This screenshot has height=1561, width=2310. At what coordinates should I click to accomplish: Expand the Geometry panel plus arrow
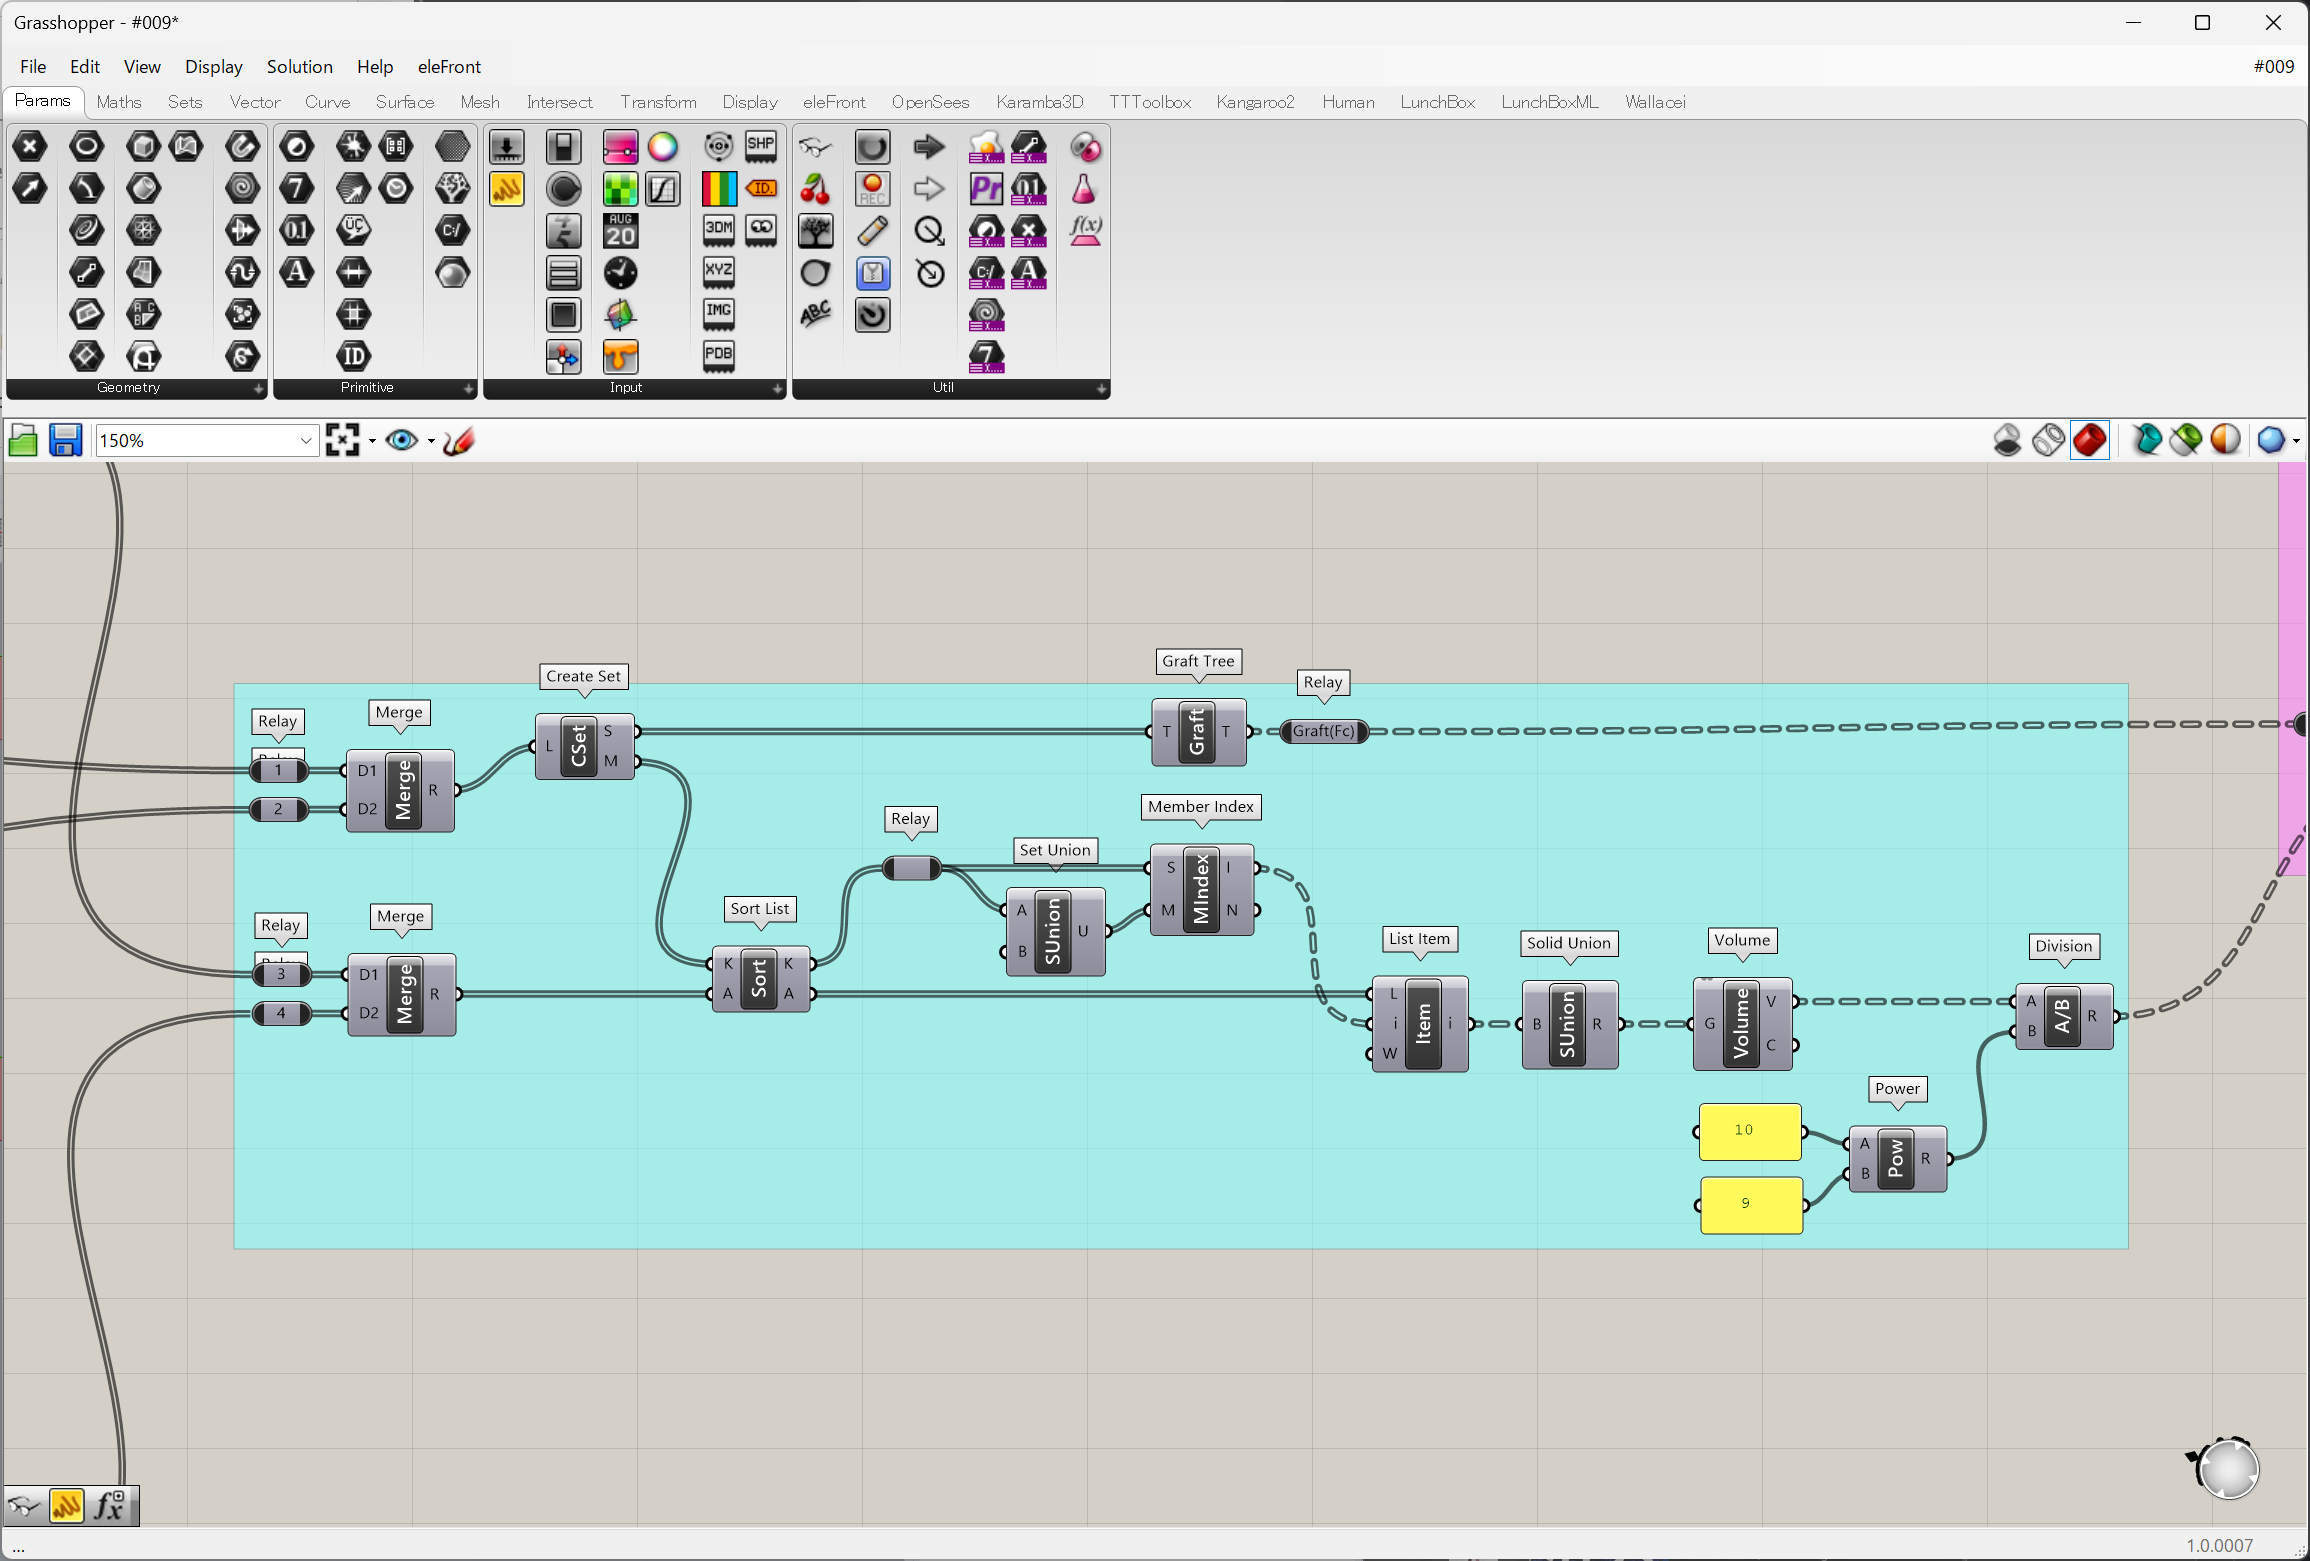(x=258, y=388)
